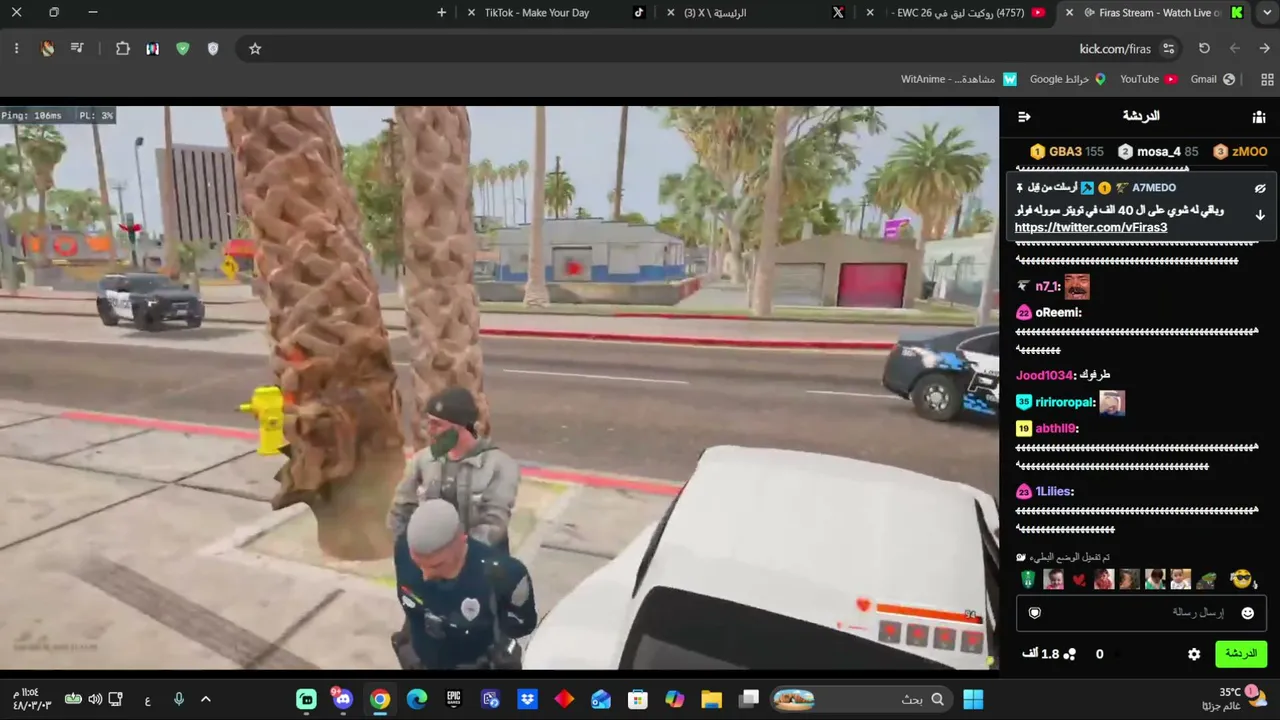Open File Explorer from the taskbar
1280x720 pixels.
pos(711,699)
